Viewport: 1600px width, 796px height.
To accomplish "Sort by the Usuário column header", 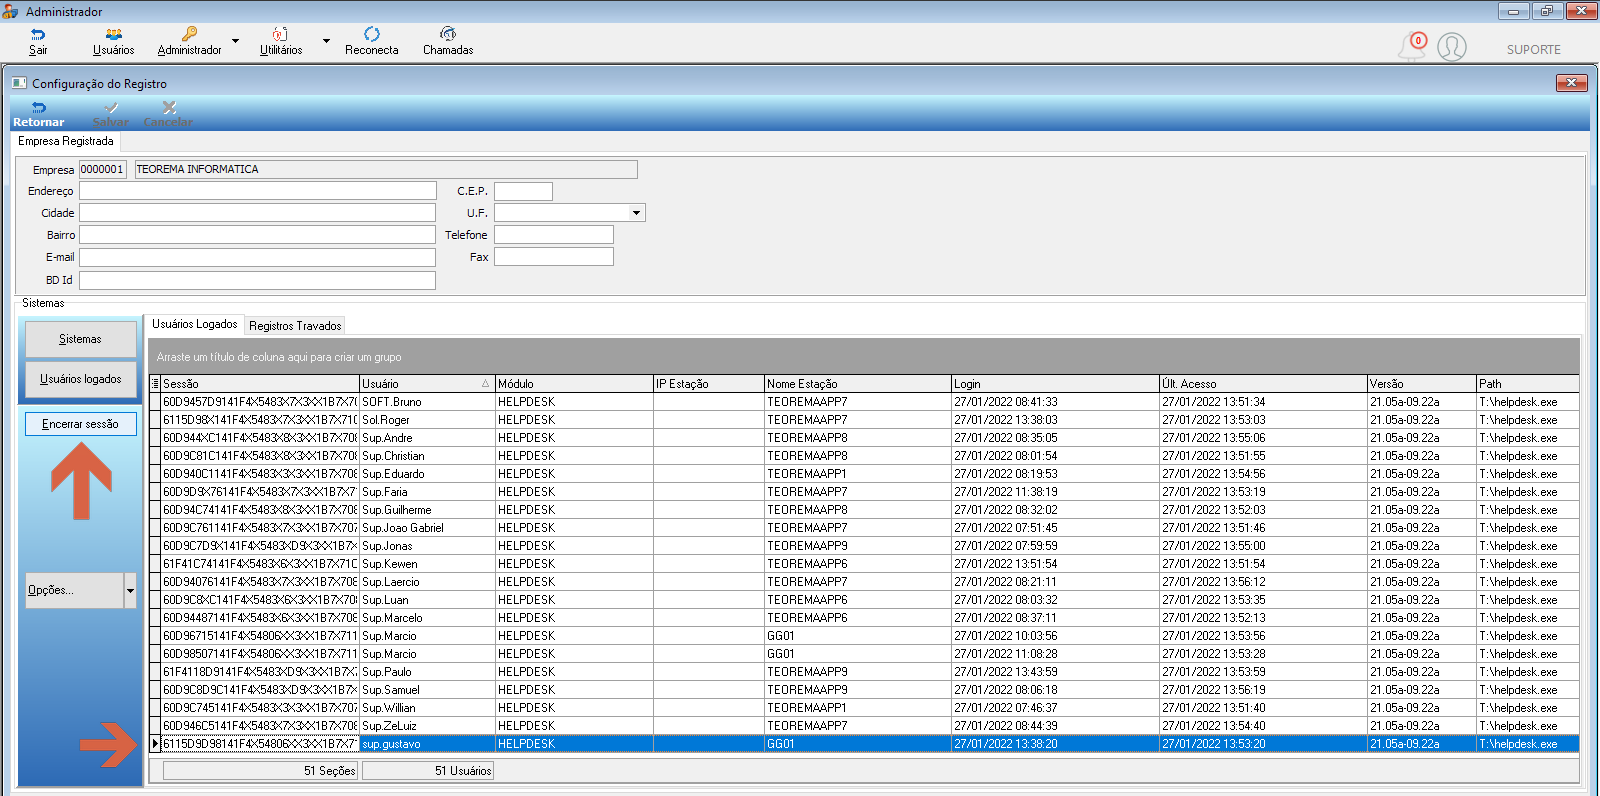I will [x=427, y=384].
